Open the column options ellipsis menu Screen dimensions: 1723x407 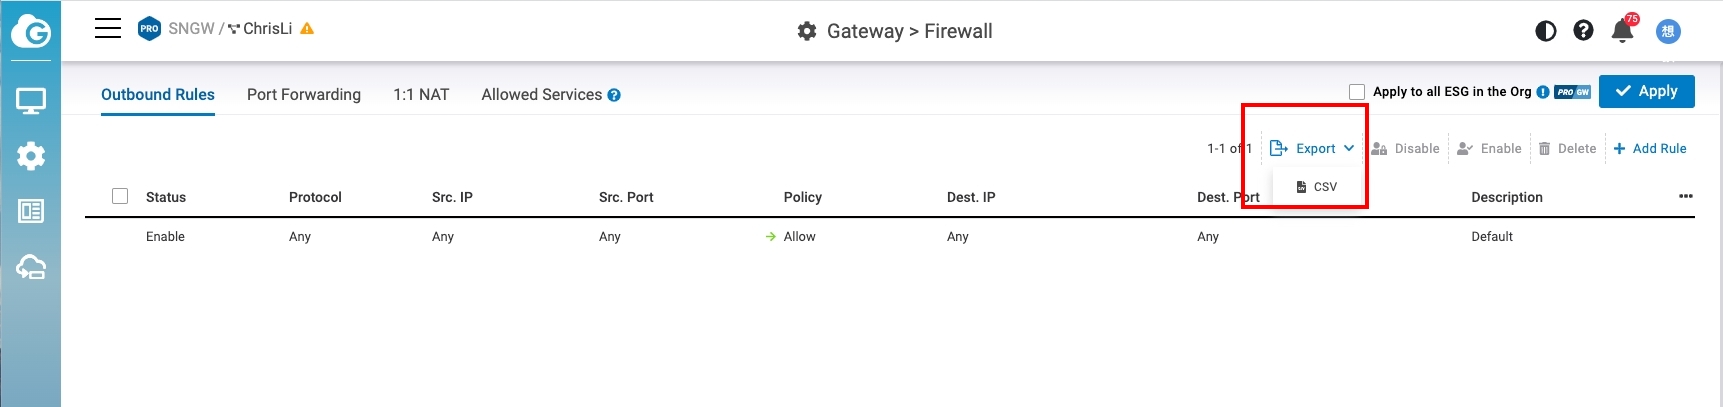(x=1685, y=196)
